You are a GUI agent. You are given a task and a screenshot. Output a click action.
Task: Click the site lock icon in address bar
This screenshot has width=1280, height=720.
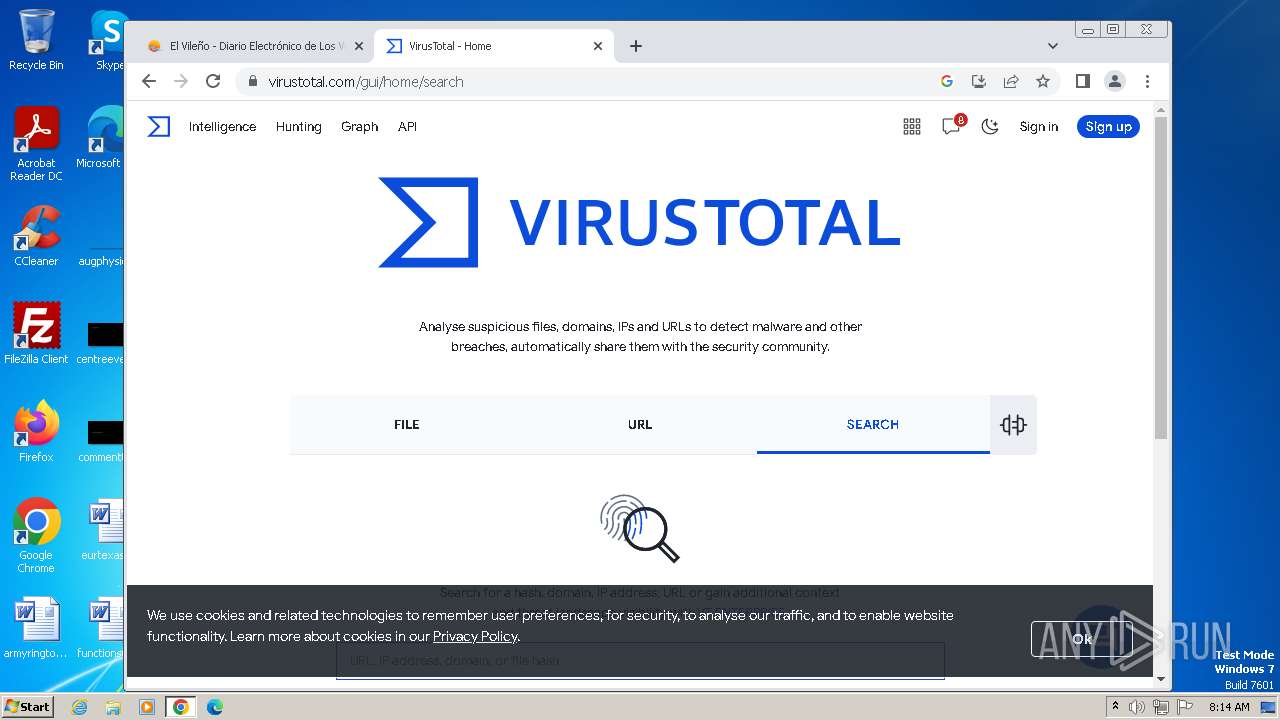[x=252, y=81]
